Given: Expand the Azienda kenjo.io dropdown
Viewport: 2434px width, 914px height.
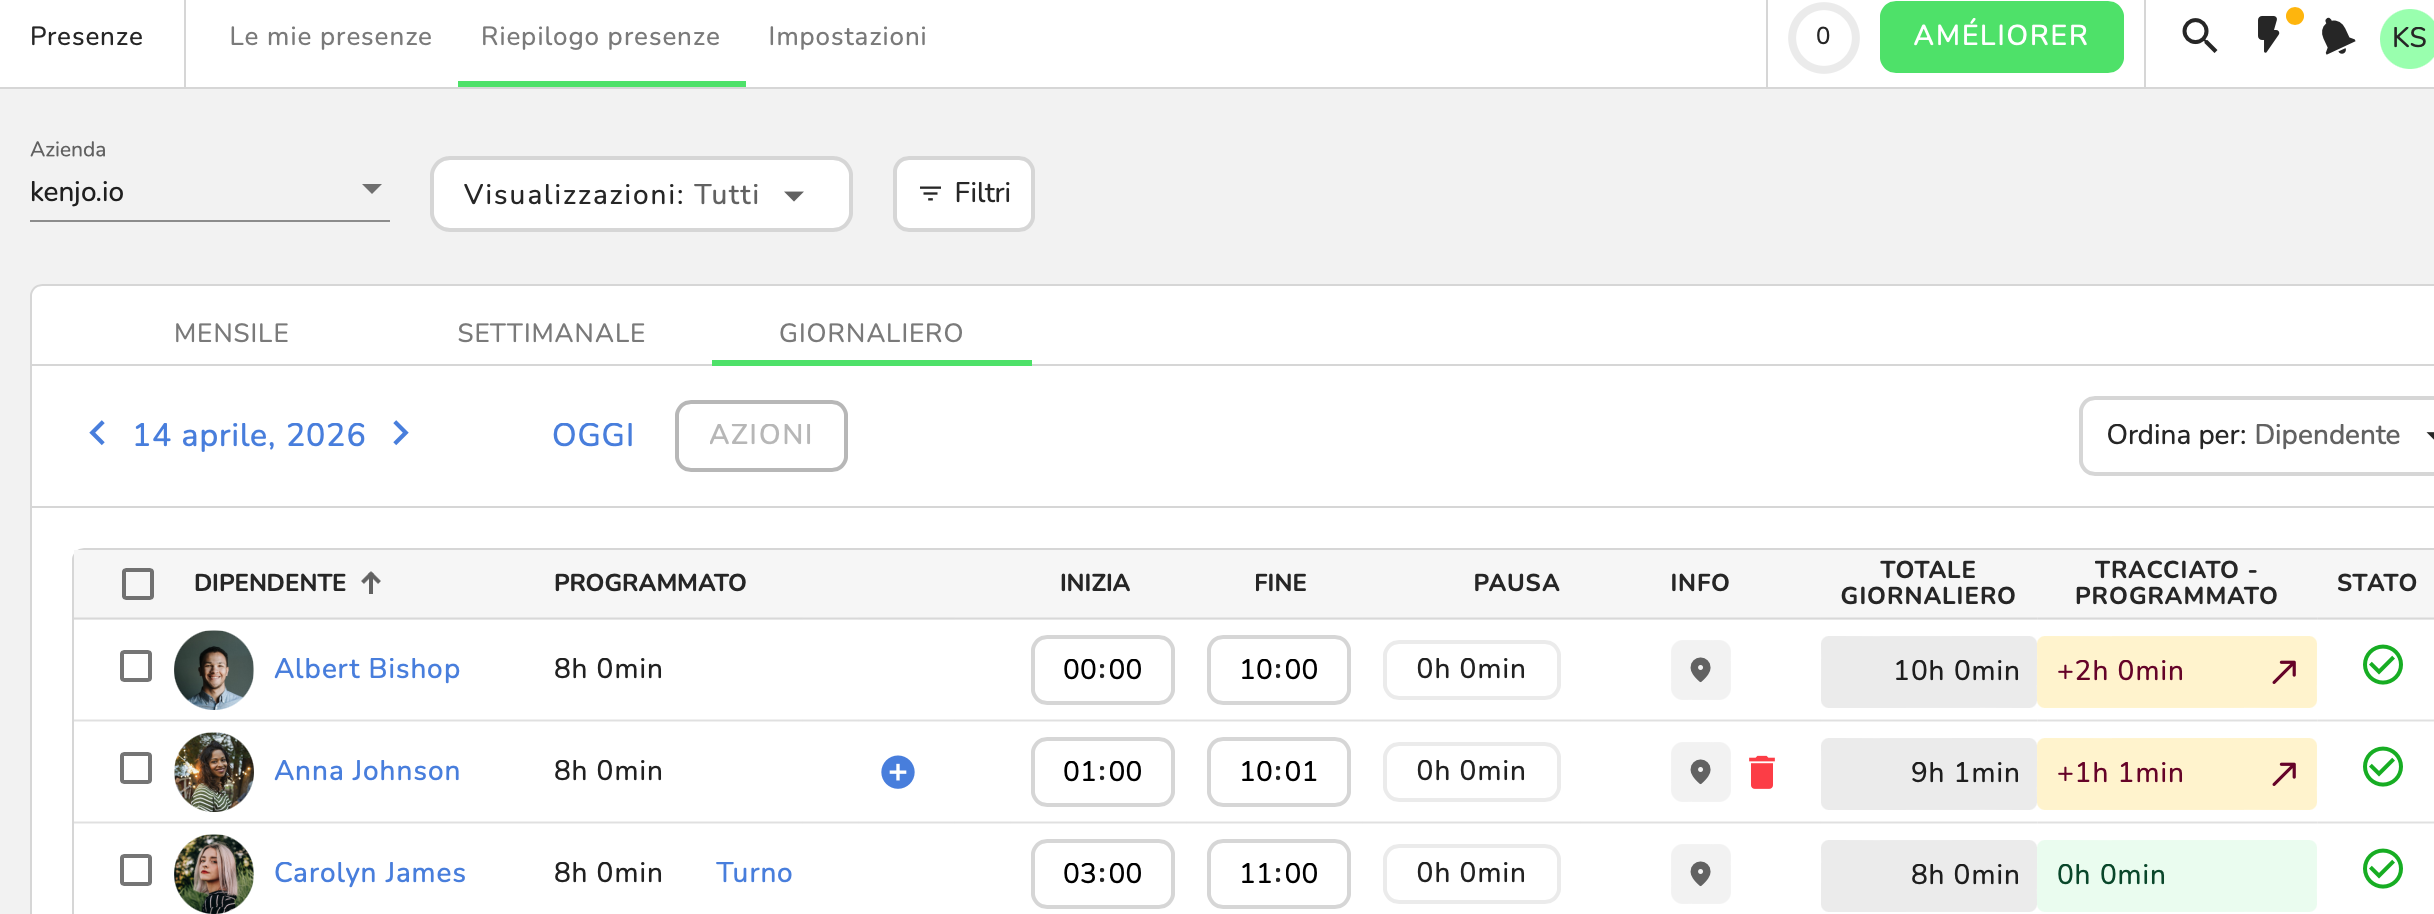Looking at the screenshot, I should [x=210, y=191].
